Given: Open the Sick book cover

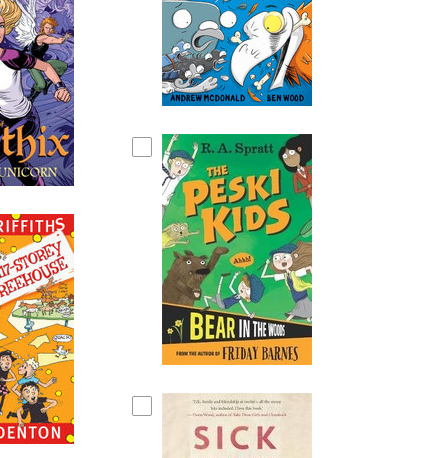Looking at the screenshot, I should (237, 425).
